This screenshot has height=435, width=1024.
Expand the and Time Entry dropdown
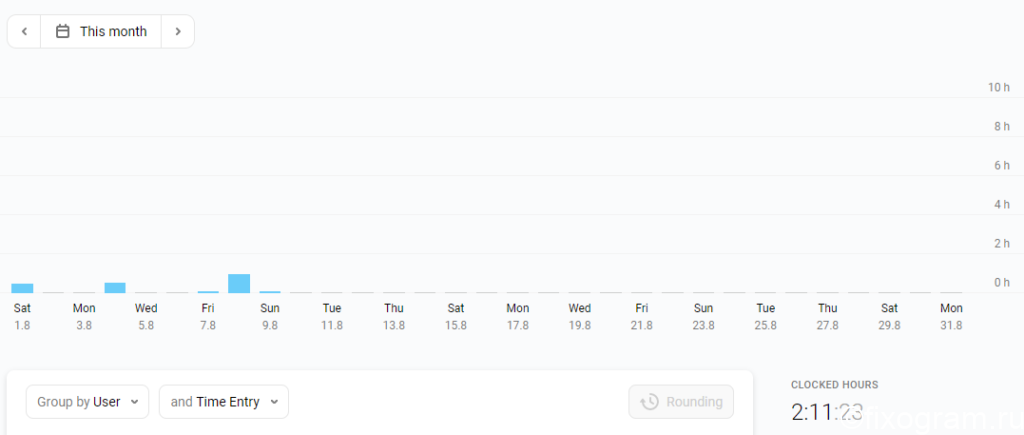224,402
